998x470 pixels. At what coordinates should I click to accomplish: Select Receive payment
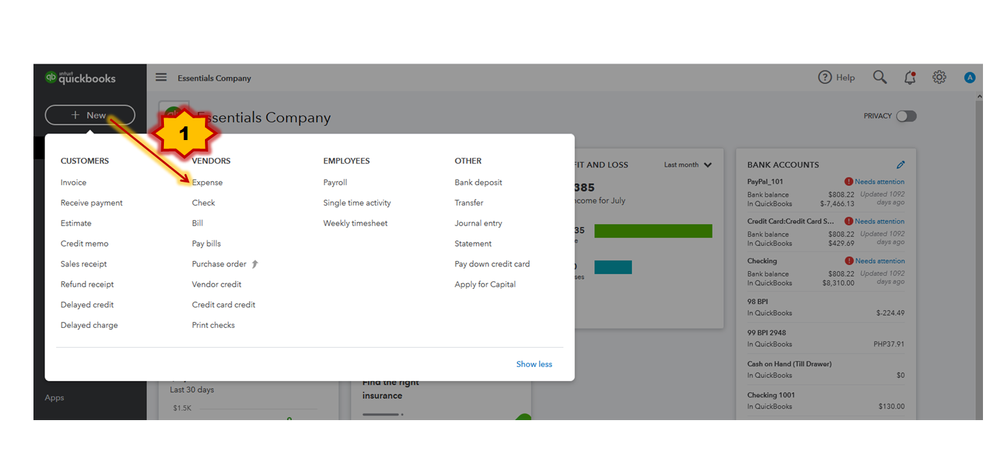click(92, 203)
